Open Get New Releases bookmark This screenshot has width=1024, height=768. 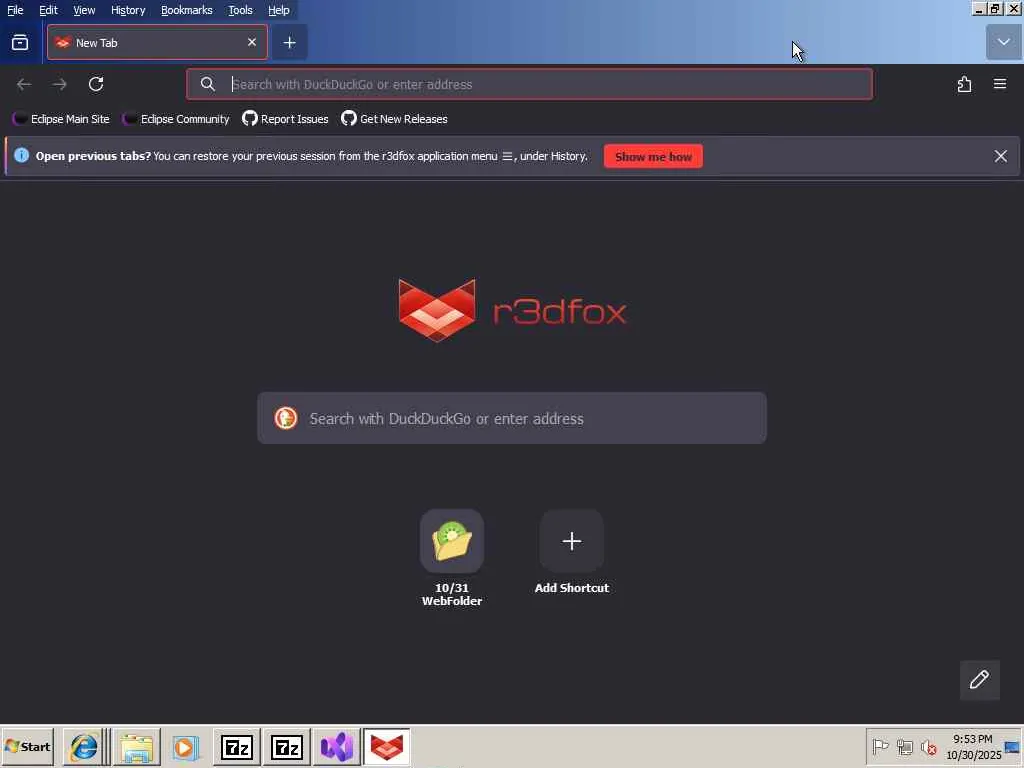pyautogui.click(x=394, y=119)
